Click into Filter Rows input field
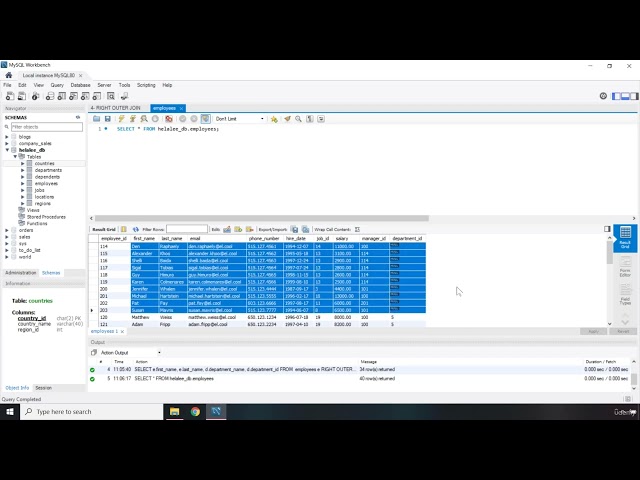This screenshot has width=640, height=480. (187, 229)
